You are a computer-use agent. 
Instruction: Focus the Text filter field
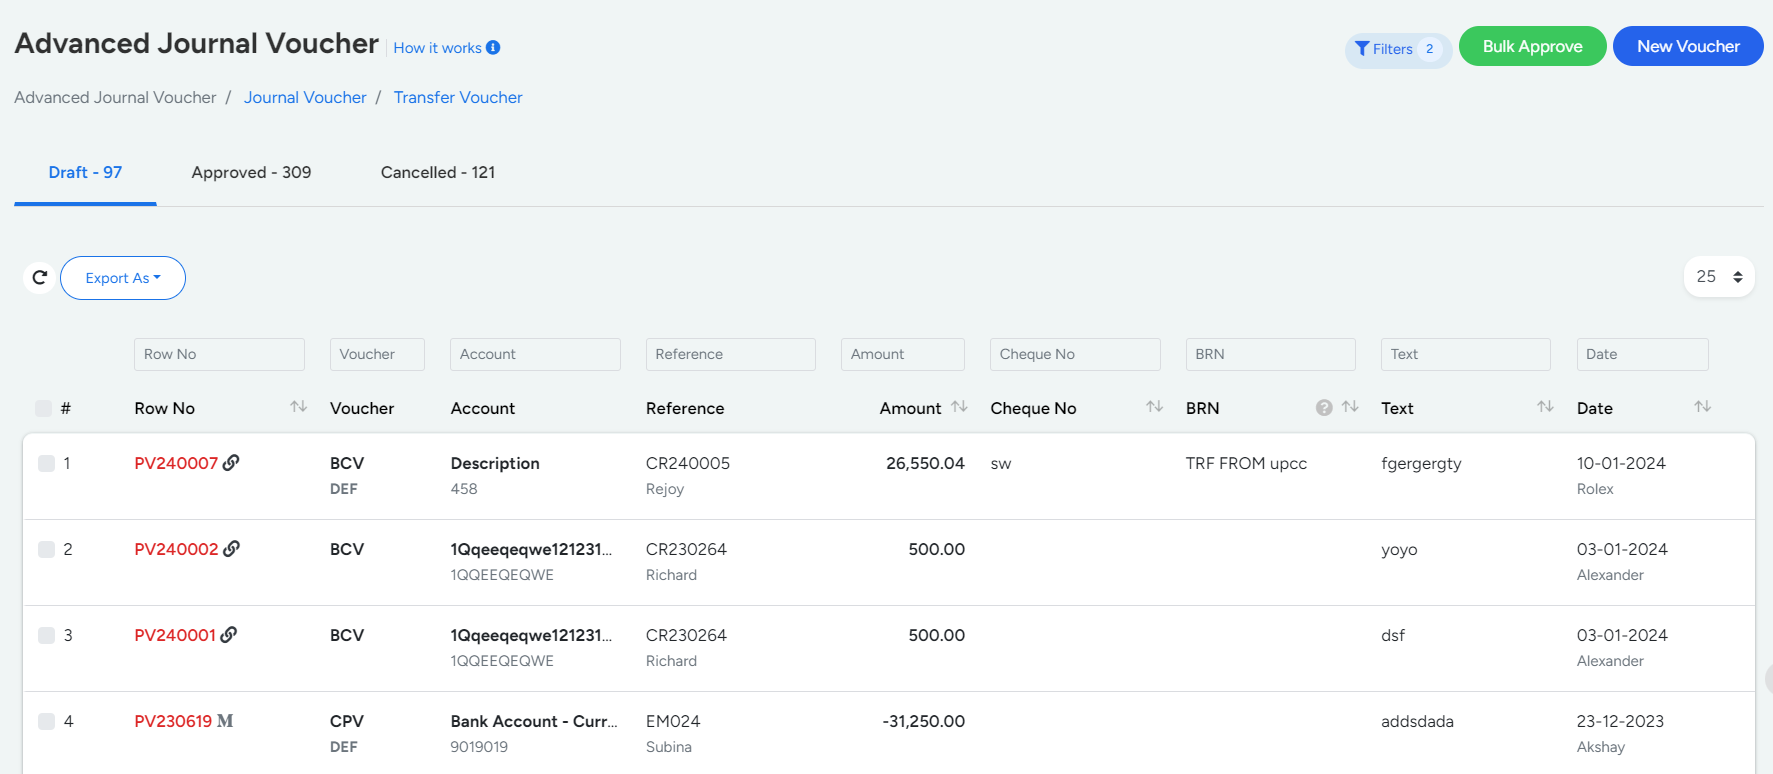tap(1466, 354)
